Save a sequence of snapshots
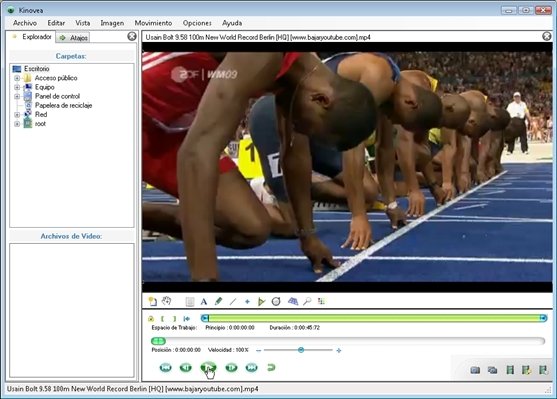The image size is (557, 399). tap(492, 370)
